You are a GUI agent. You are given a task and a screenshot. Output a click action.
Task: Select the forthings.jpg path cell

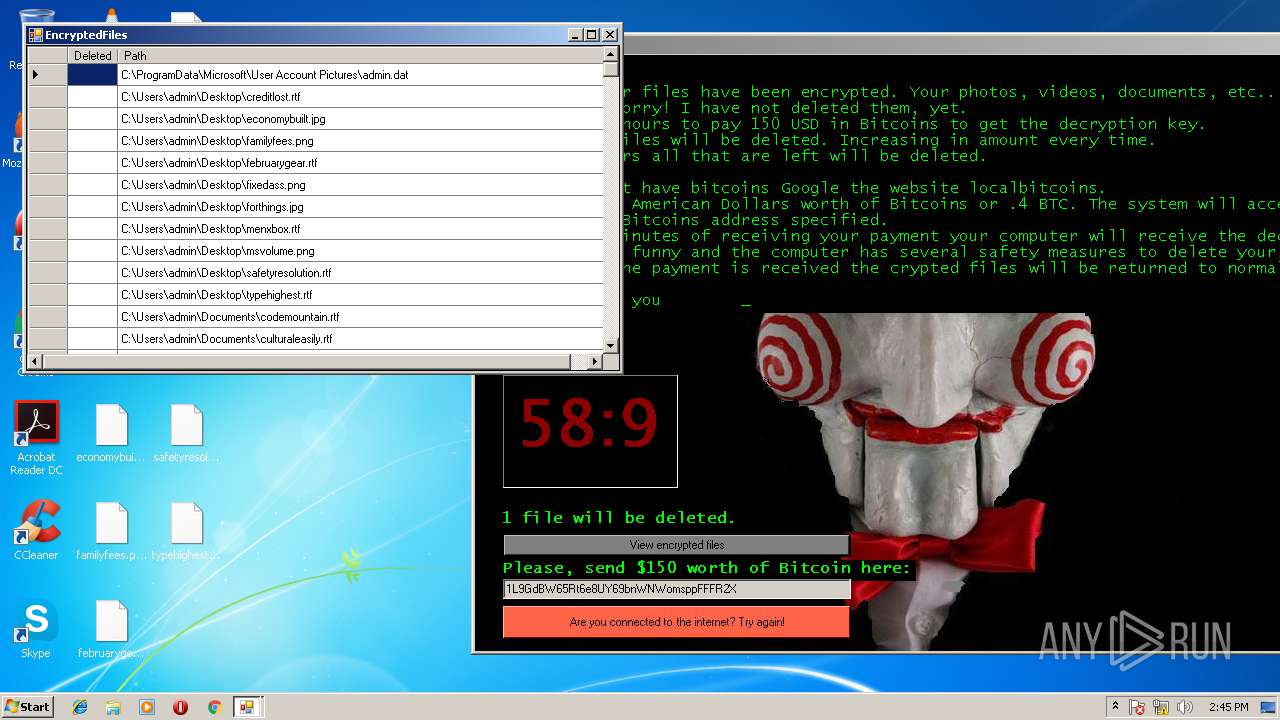pyautogui.click(x=360, y=207)
